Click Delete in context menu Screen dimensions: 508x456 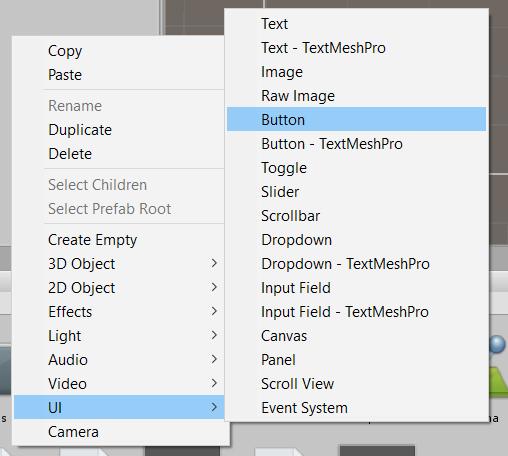[119, 154]
